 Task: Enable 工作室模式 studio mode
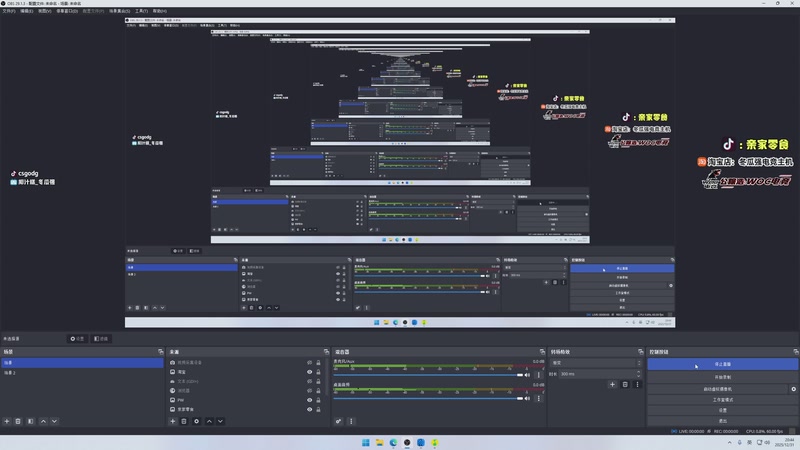pyautogui.click(x=722, y=399)
